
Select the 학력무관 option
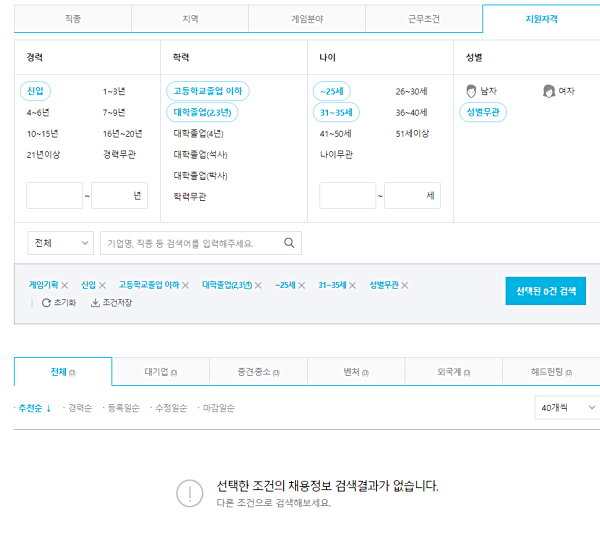click(x=190, y=197)
